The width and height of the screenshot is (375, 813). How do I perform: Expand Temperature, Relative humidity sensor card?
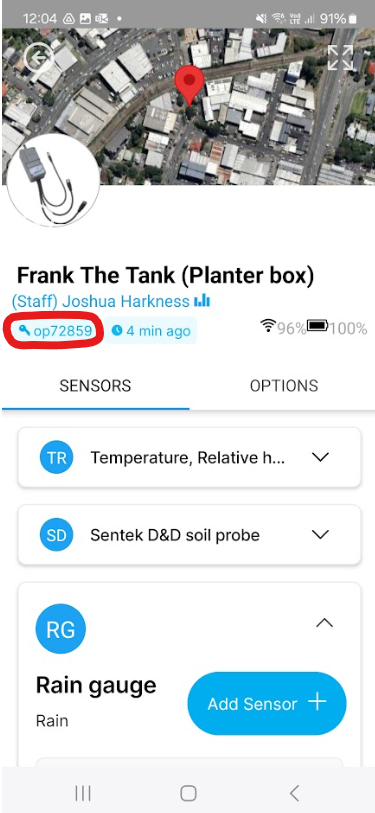(189, 457)
